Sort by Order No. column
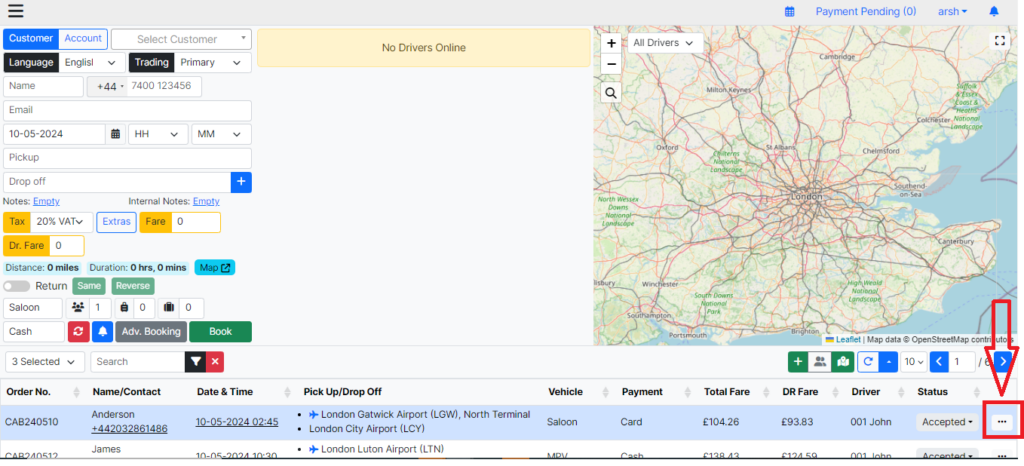Image resolution: width=1024 pixels, height=466 pixels. (x=76, y=392)
